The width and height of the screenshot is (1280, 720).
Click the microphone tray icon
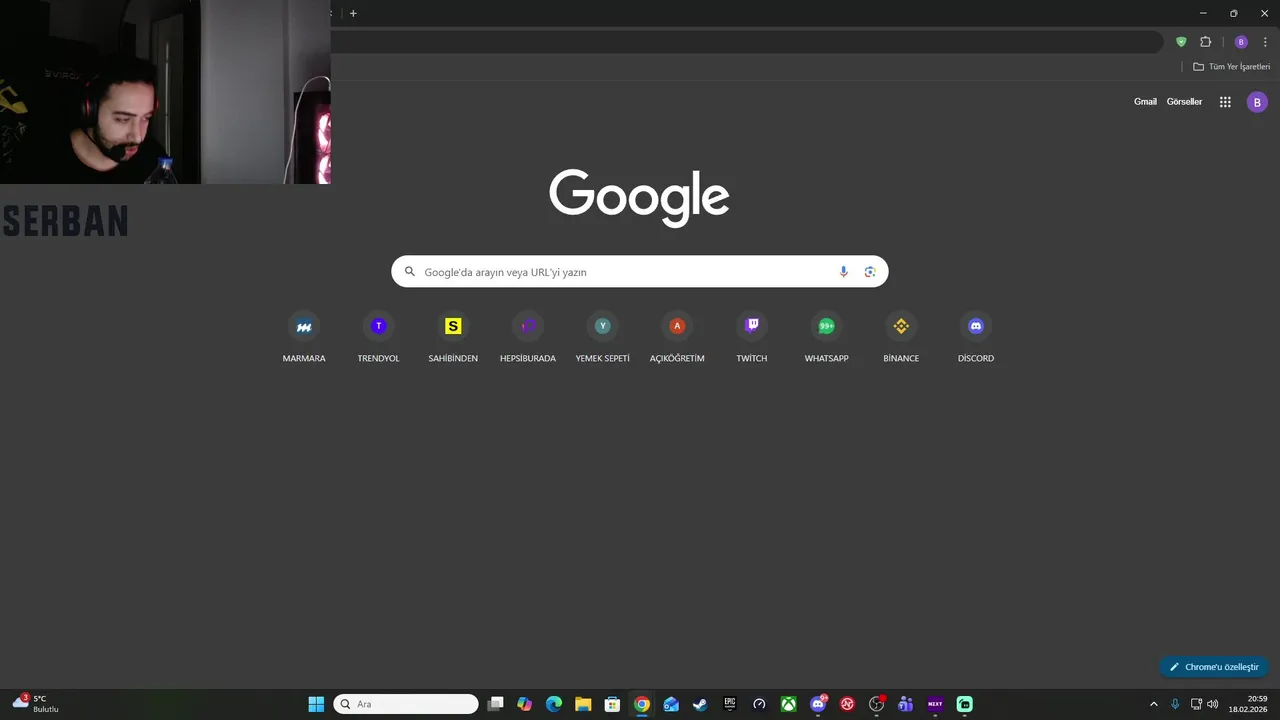[x=1175, y=704]
